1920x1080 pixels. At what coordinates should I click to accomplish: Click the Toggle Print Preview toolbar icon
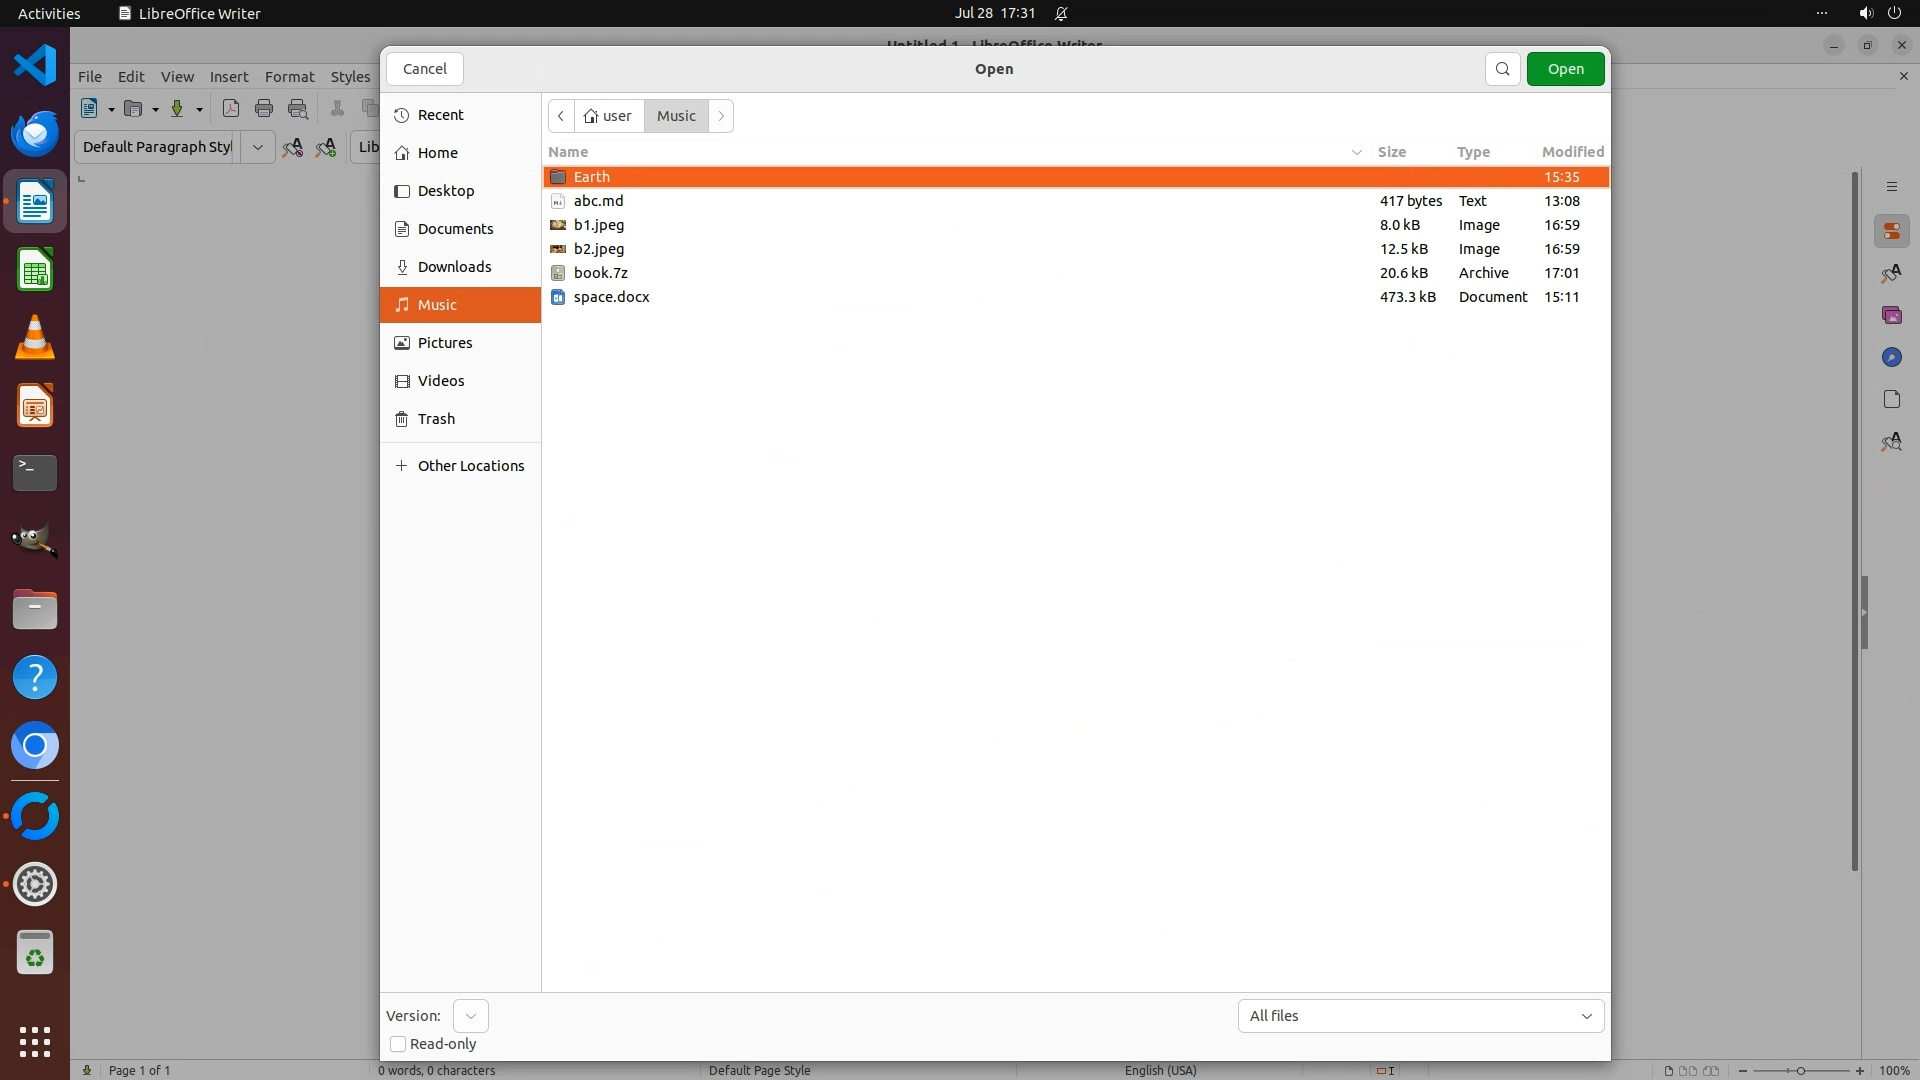point(298,109)
